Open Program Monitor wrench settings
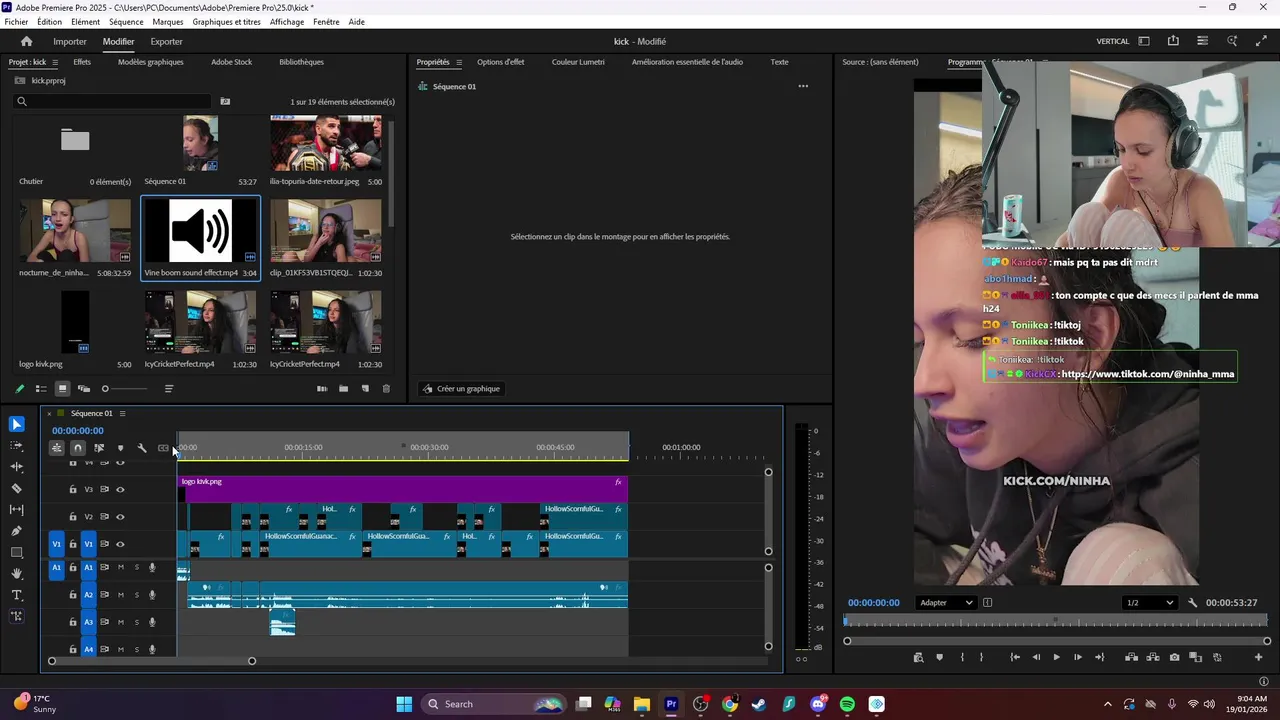 point(1192,603)
